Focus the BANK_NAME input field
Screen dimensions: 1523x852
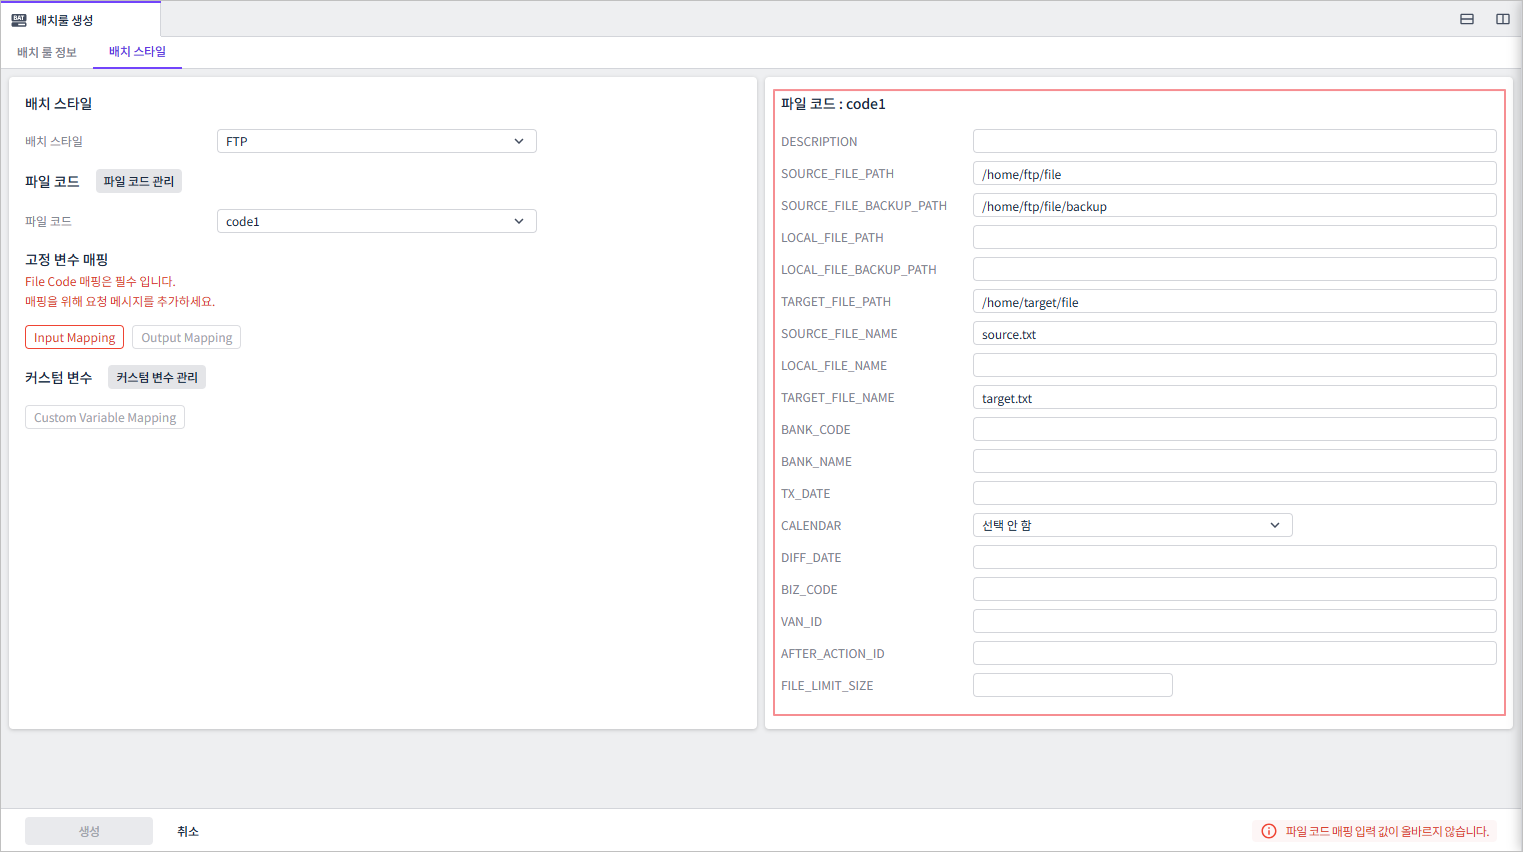click(1235, 461)
